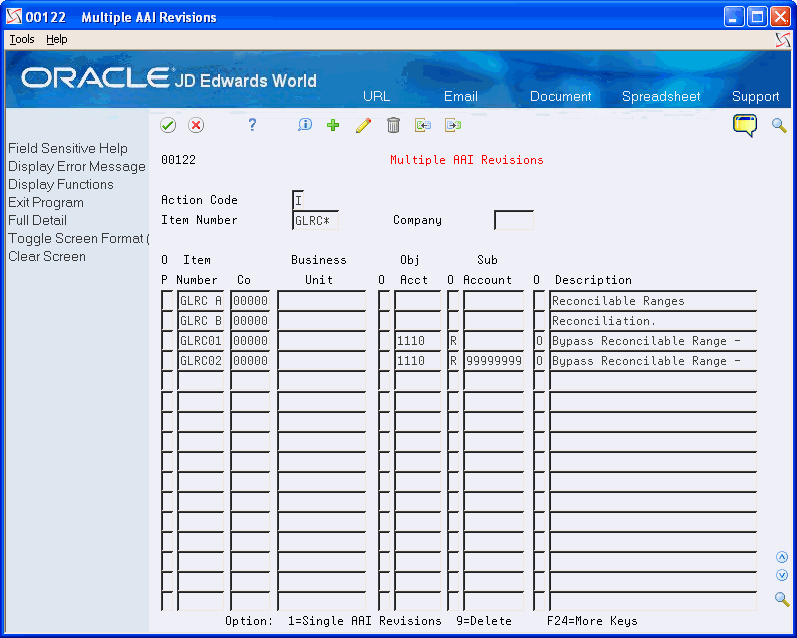Click the OP option field for GLRC A

167,300
